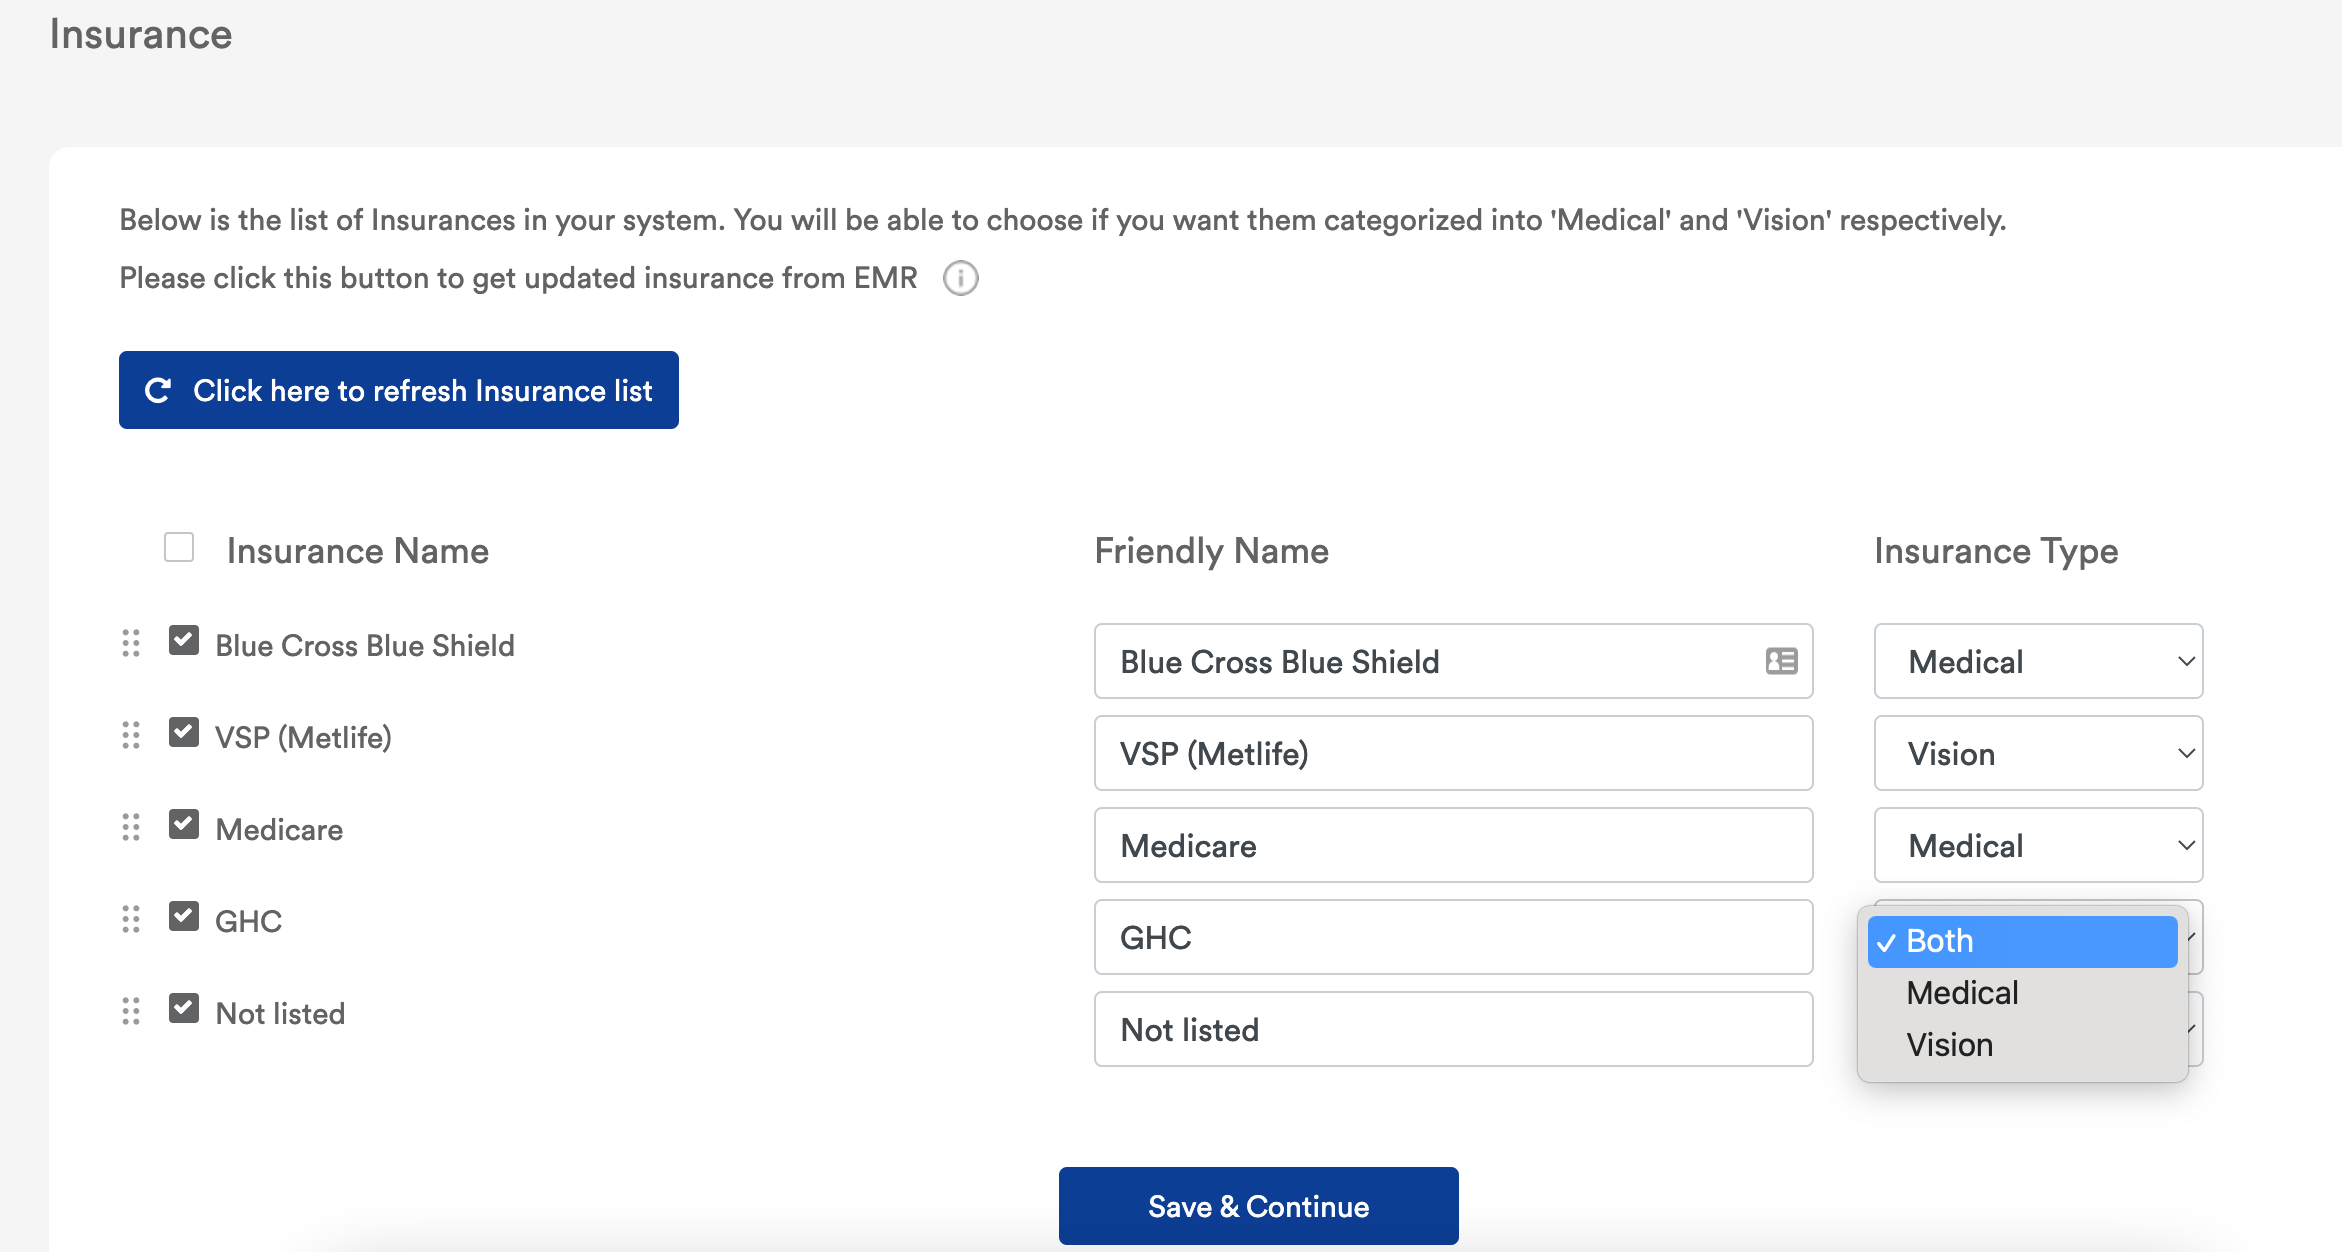Toggle the Not listed checkbox
Screen dimensions: 2342x1252
tap(184, 1009)
